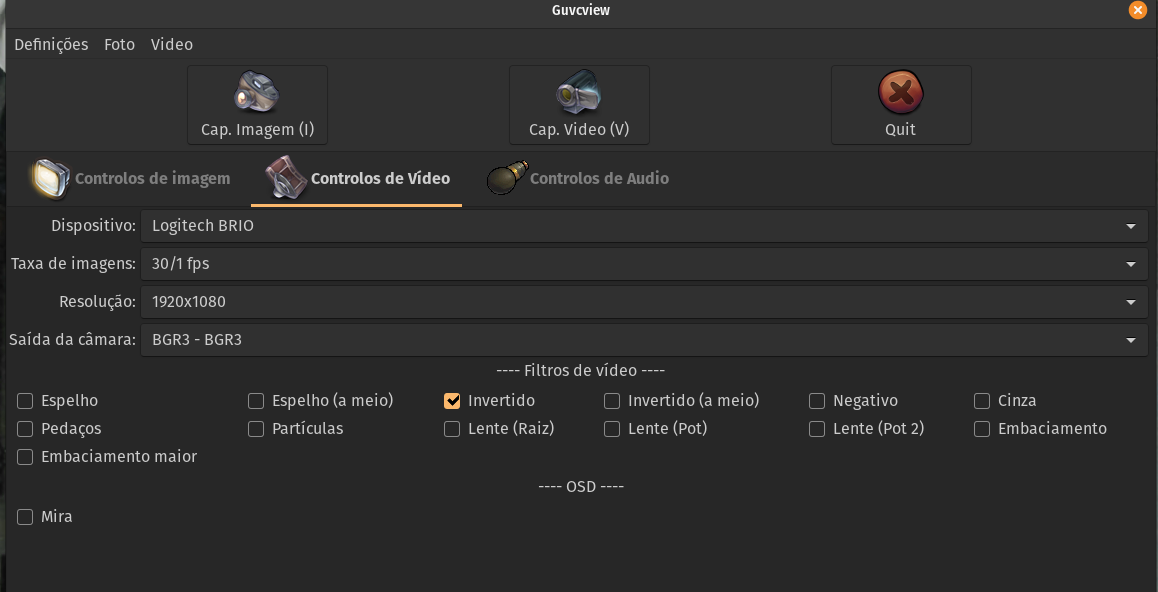This screenshot has width=1158, height=592.
Task: Close the Guvcview window with orange X
Action: (x=1137, y=10)
